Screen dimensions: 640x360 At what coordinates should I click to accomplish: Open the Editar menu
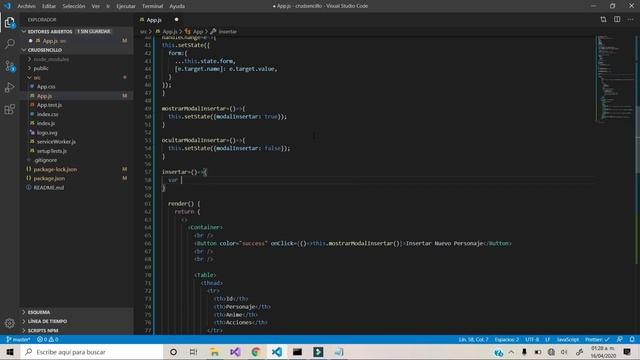pos(49,6)
